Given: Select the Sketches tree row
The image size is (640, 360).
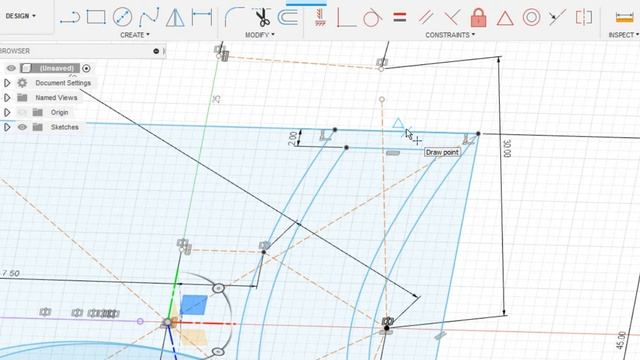Looking at the screenshot, I should point(64,127).
